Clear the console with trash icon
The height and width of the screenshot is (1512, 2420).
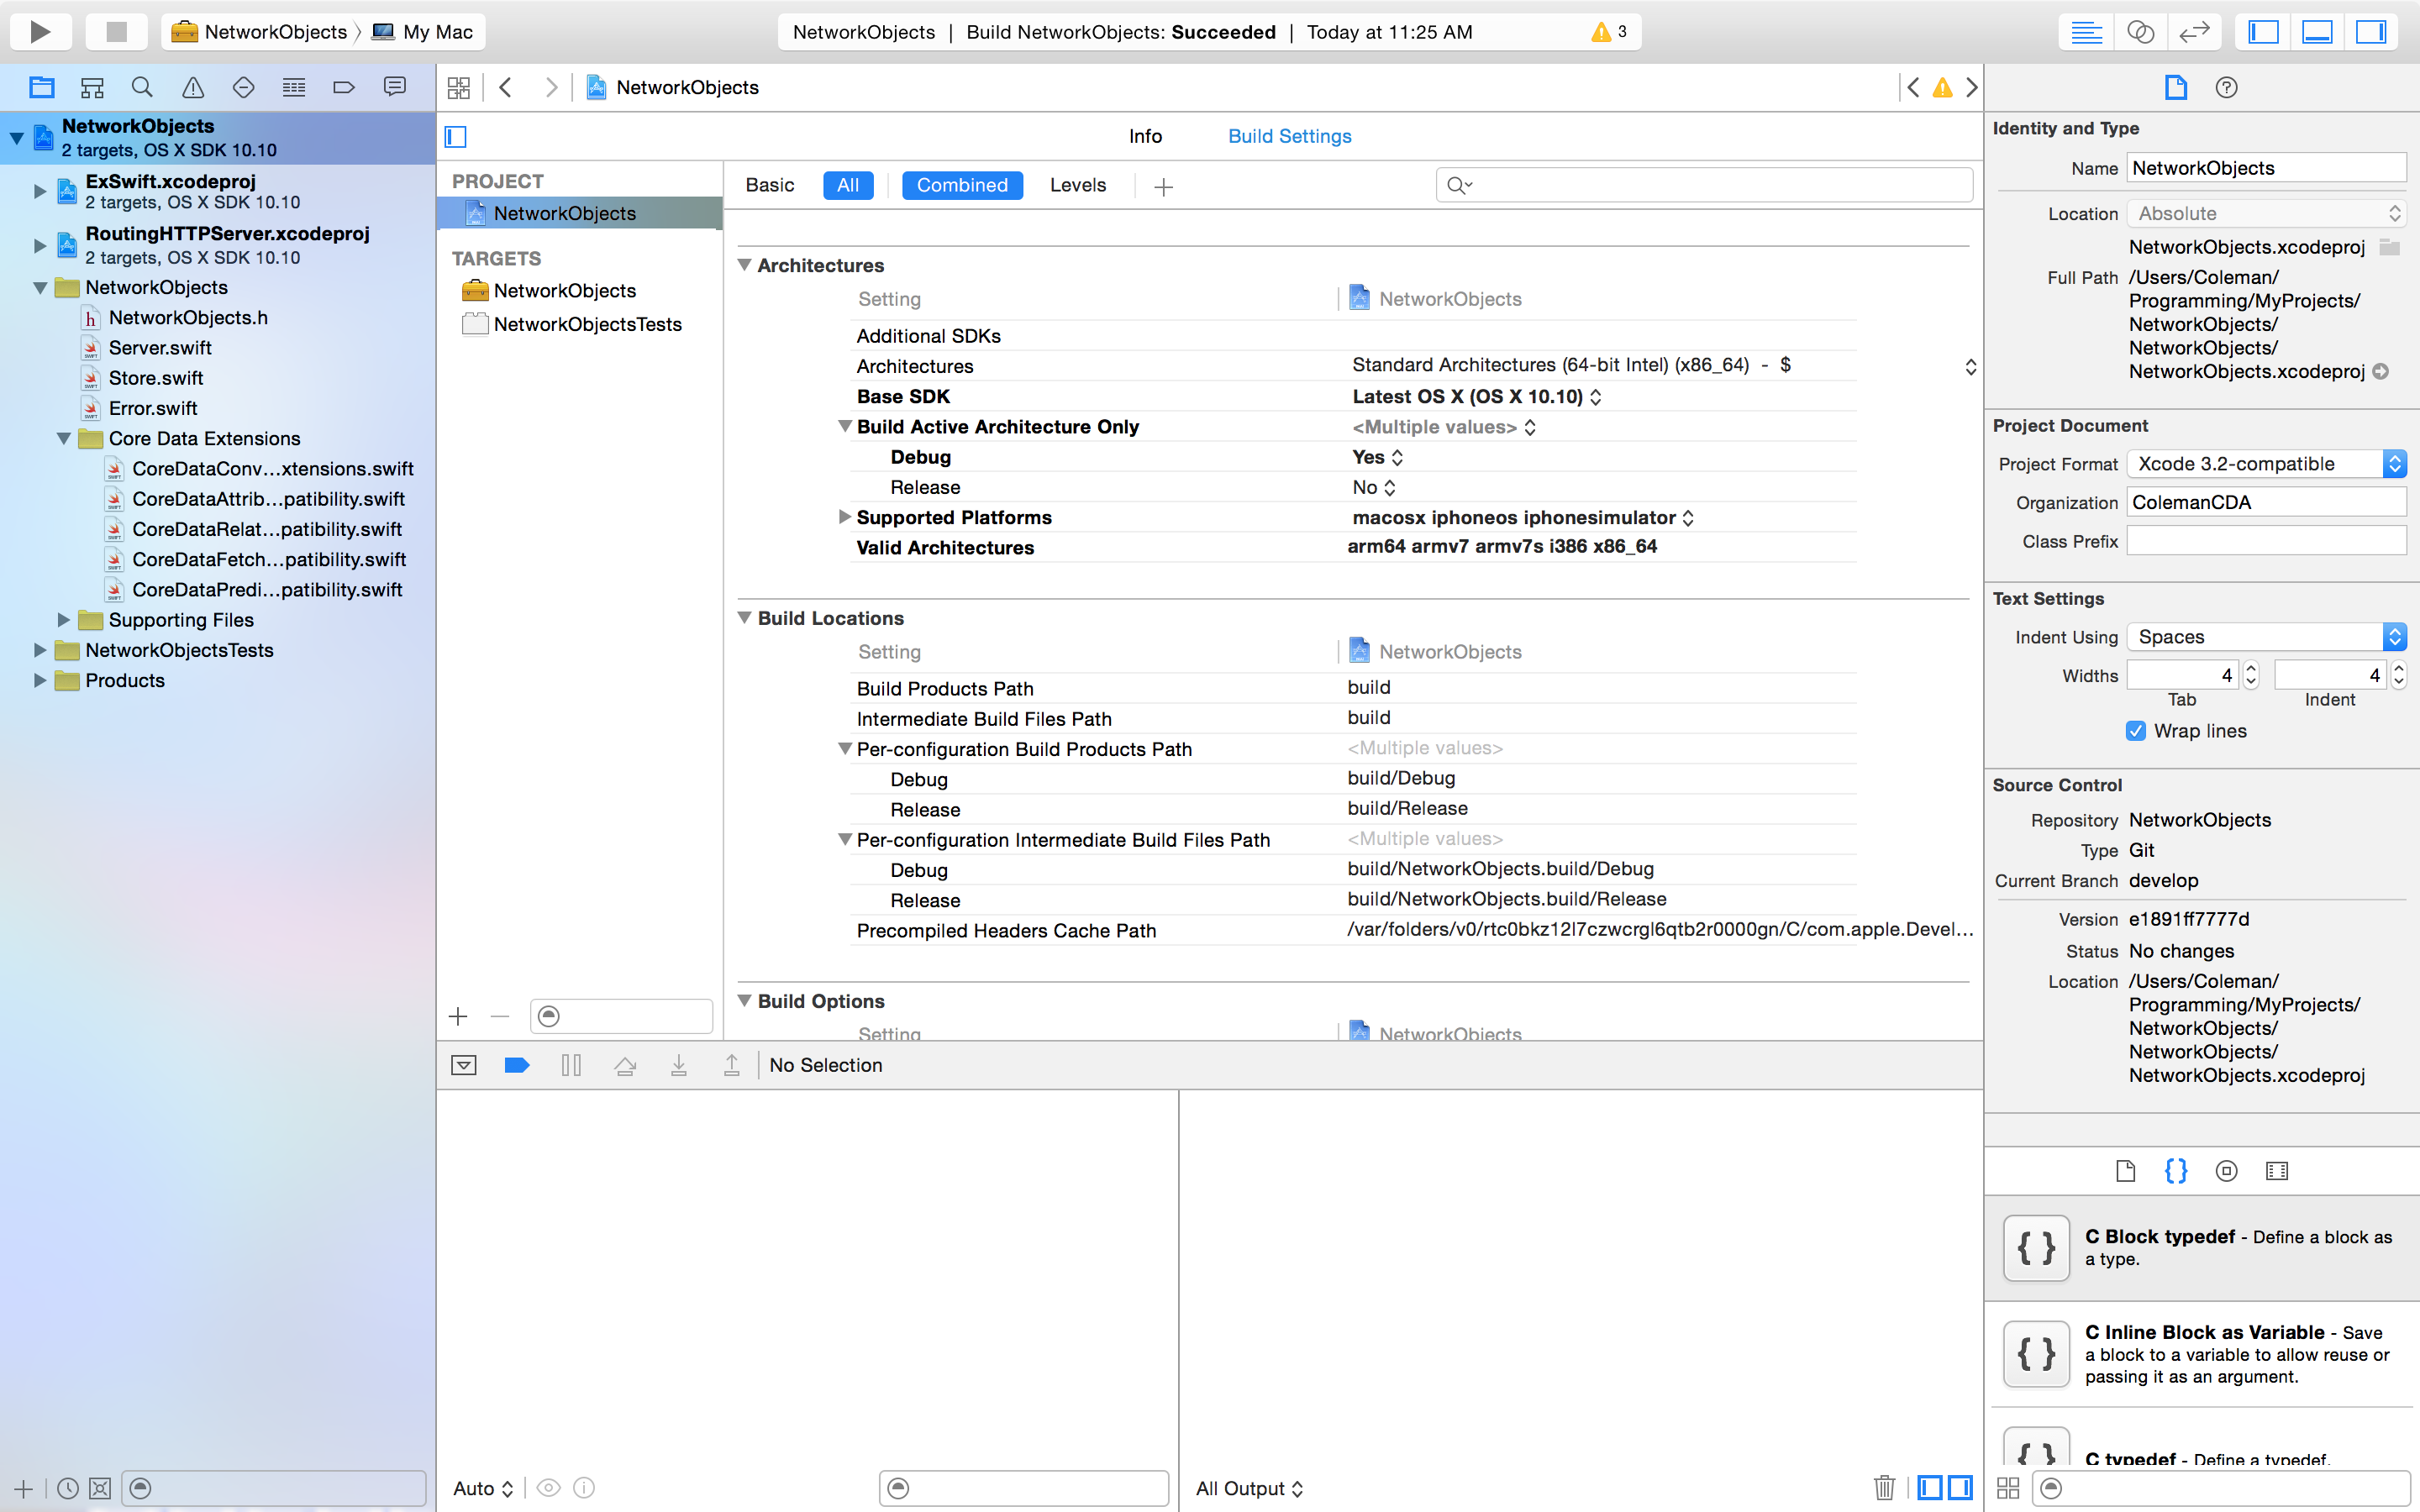(1883, 1488)
